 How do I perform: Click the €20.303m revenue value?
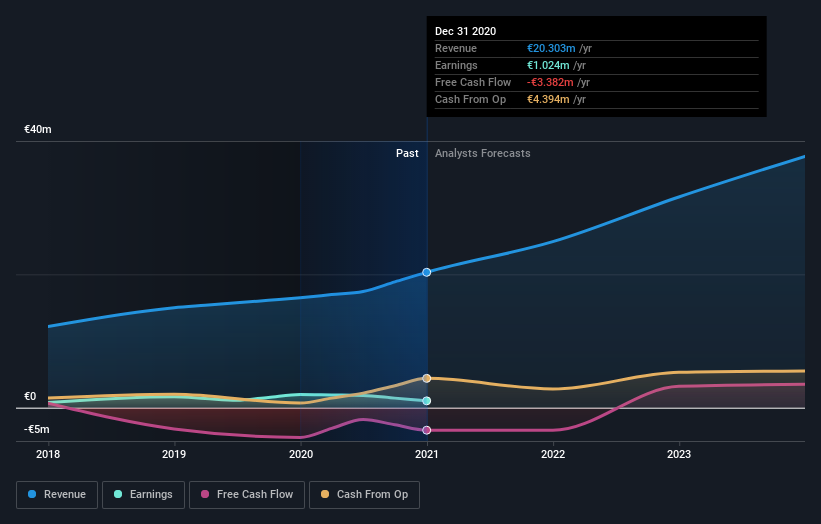[551, 48]
